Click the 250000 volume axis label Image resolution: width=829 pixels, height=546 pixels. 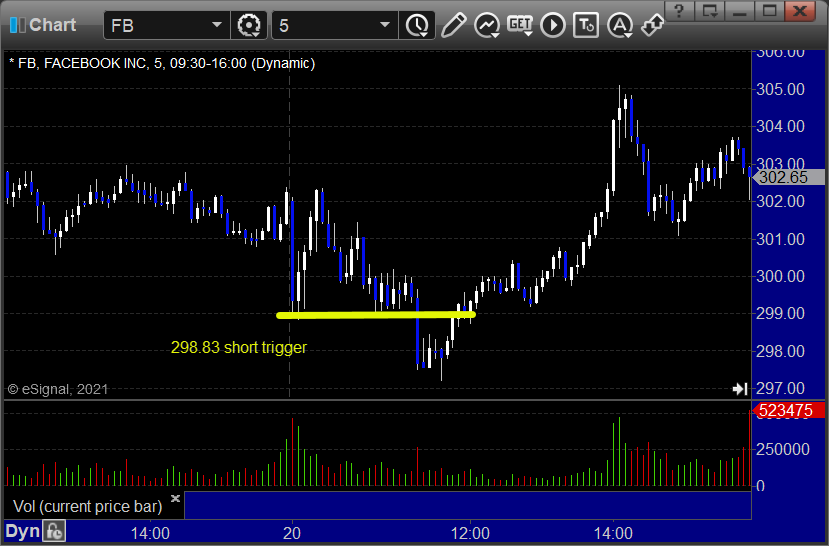tap(783, 449)
